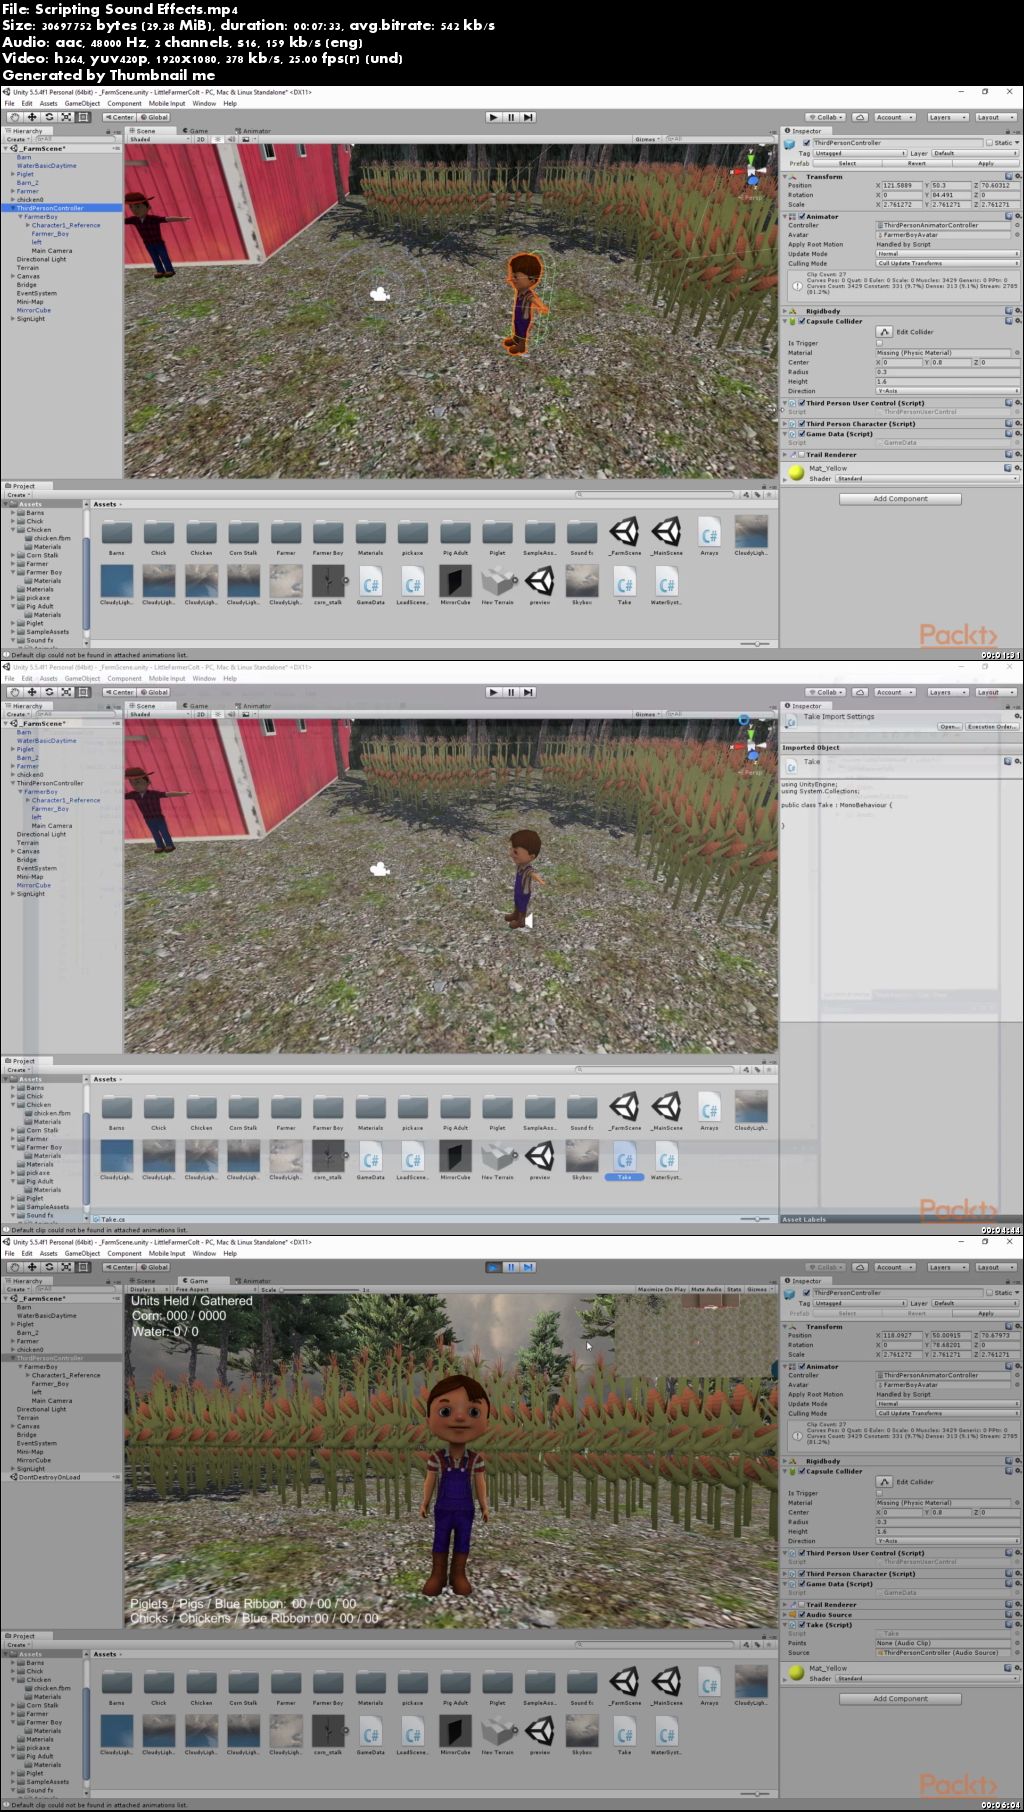
Task: Open the Tag dropdown in the top Inspector
Action: [x=860, y=154]
